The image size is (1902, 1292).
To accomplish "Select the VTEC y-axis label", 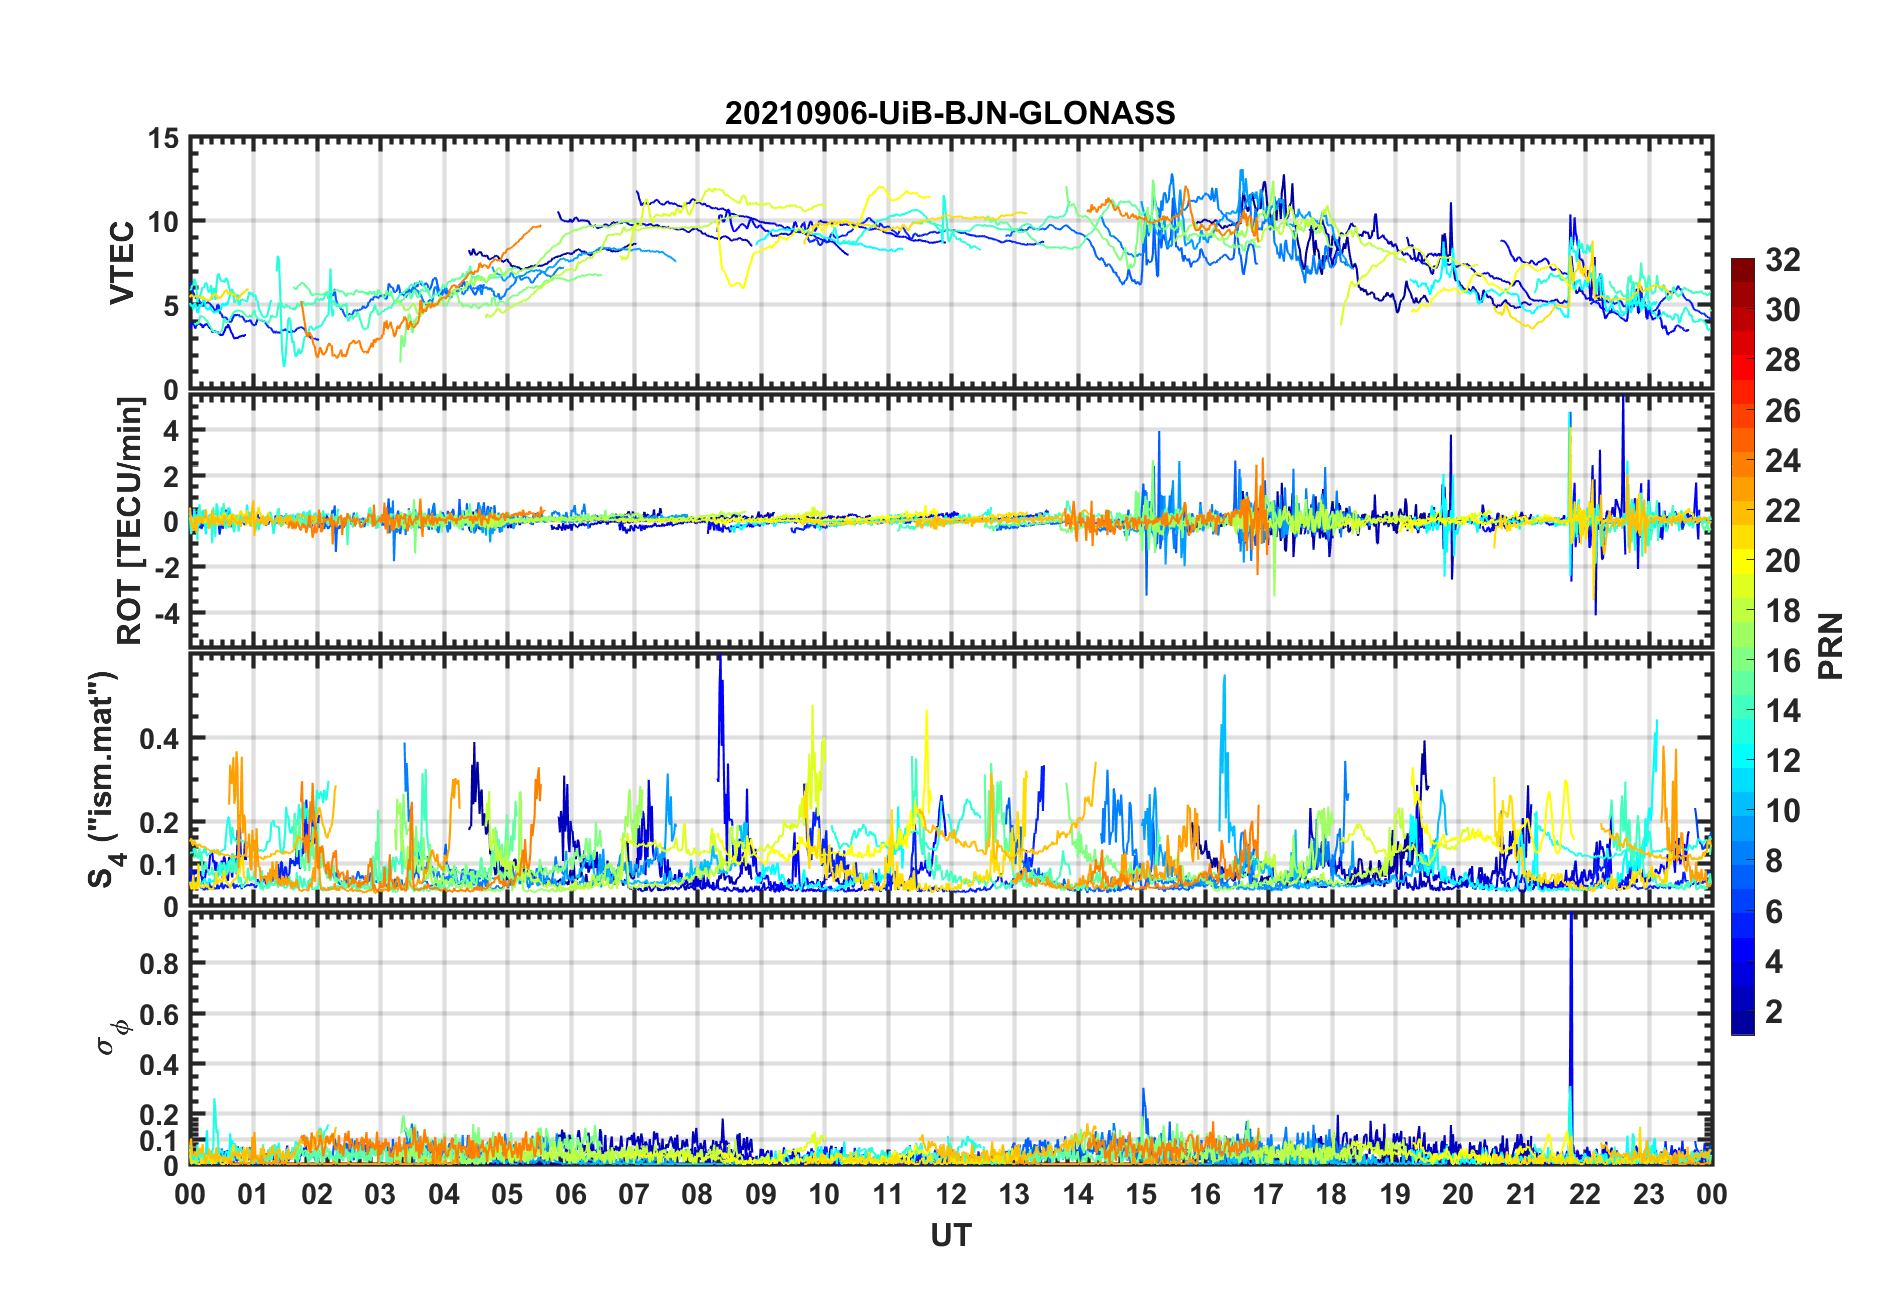I will [122, 263].
